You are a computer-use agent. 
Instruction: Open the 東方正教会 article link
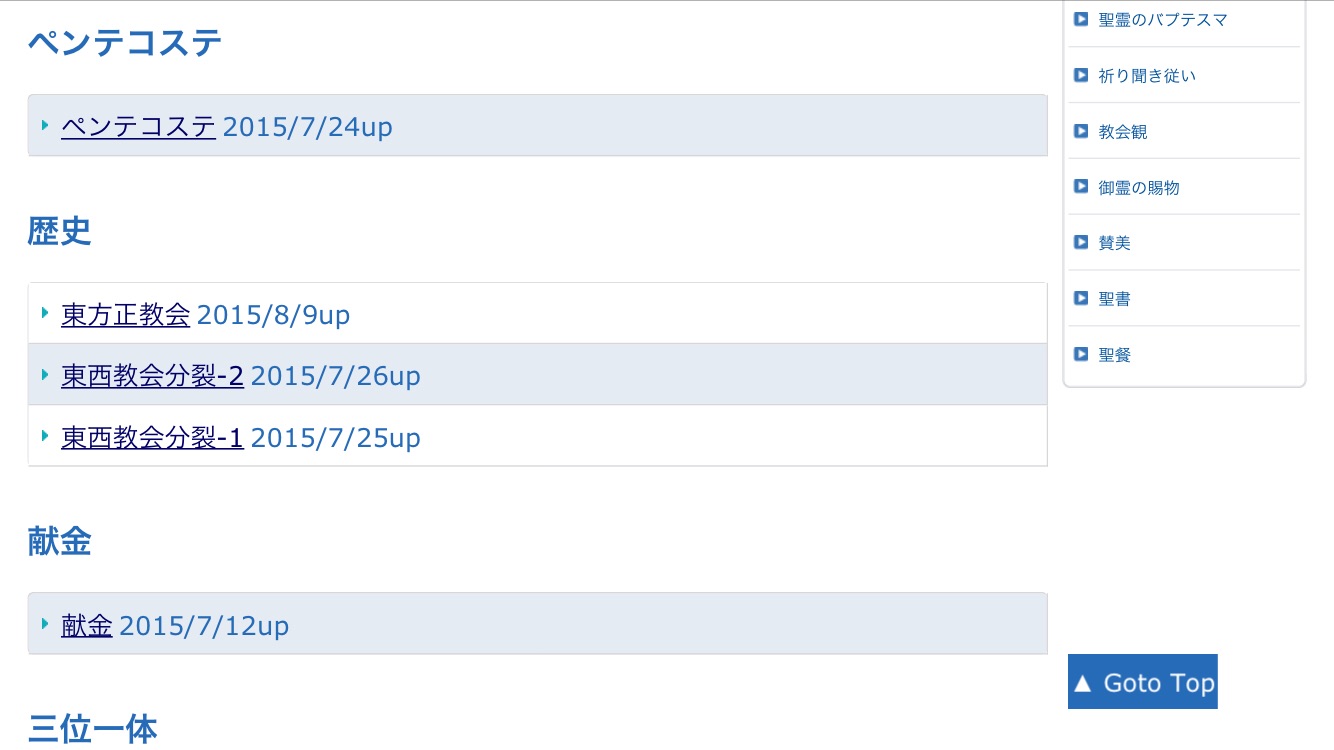click(125, 316)
